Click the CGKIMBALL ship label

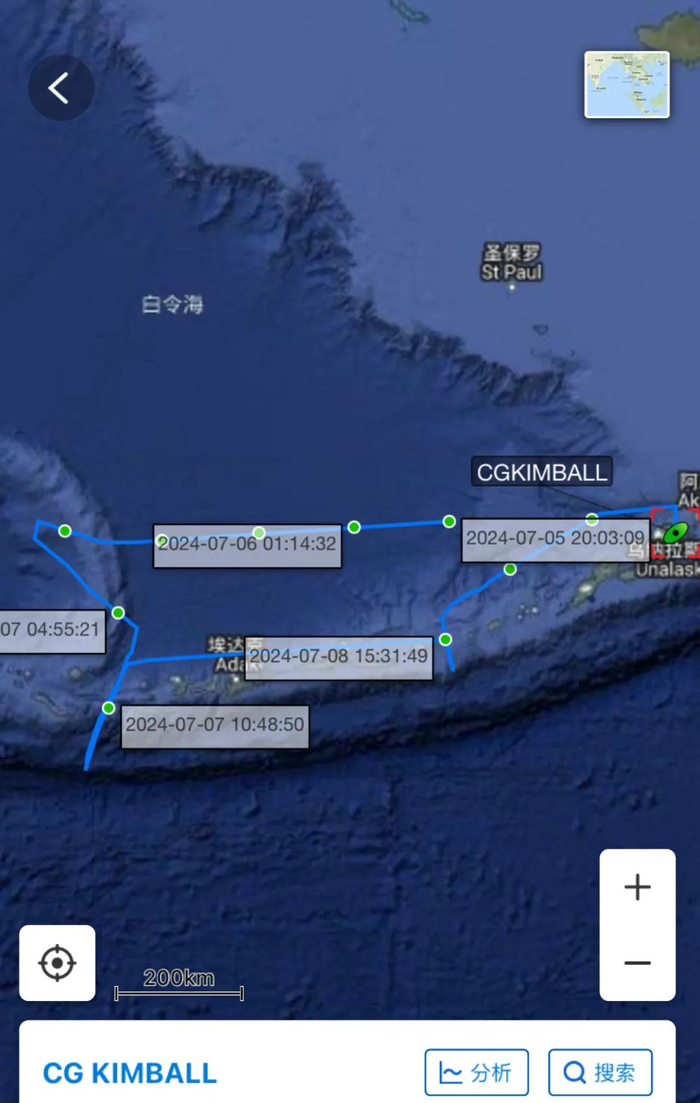point(542,472)
